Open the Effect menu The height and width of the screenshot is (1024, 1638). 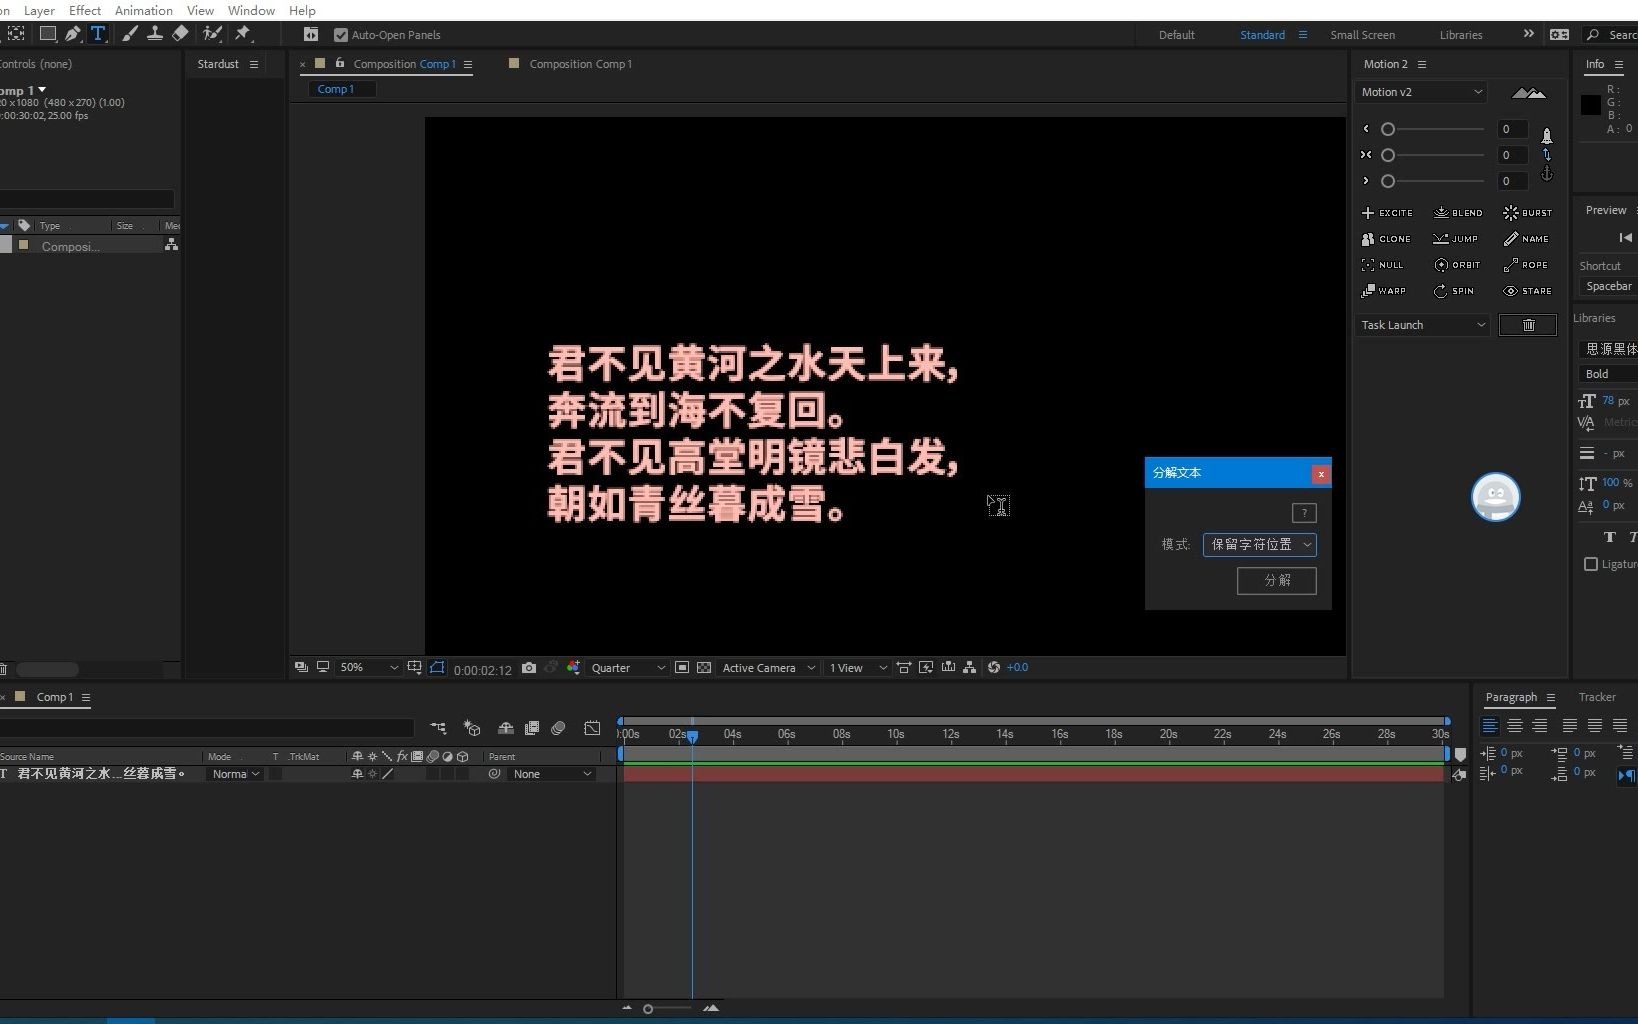[85, 10]
